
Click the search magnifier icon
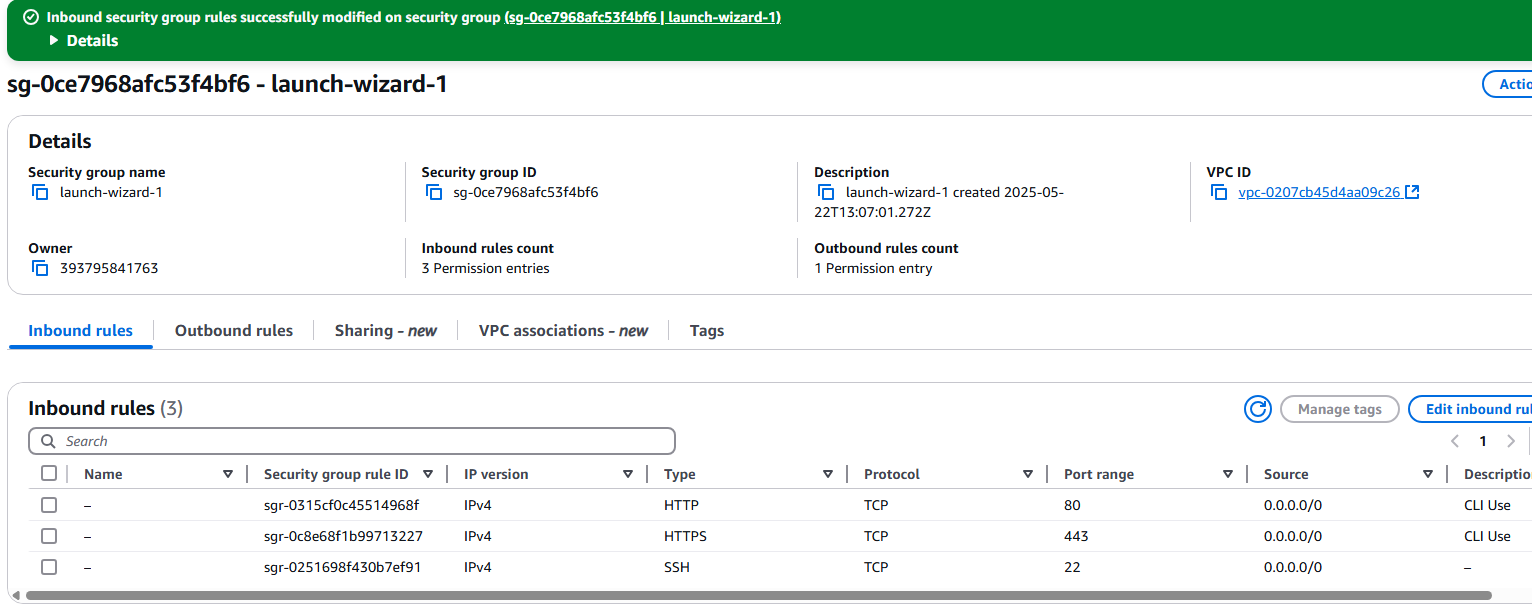click(x=48, y=441)
